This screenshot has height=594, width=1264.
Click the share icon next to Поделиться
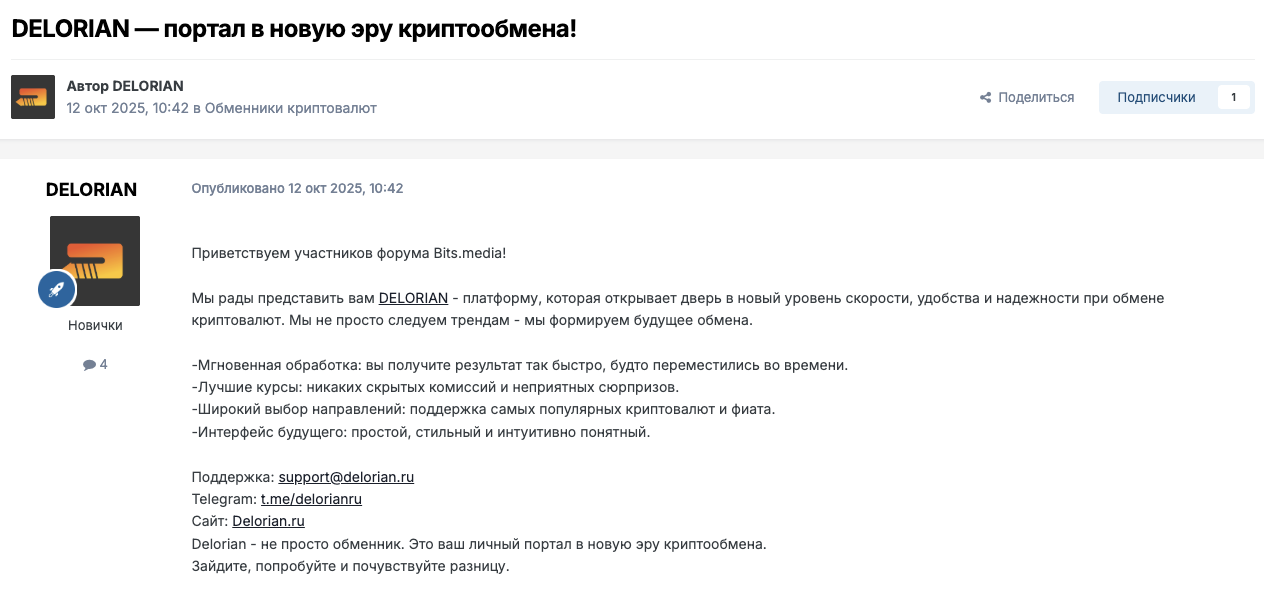[x=985, y=98]
